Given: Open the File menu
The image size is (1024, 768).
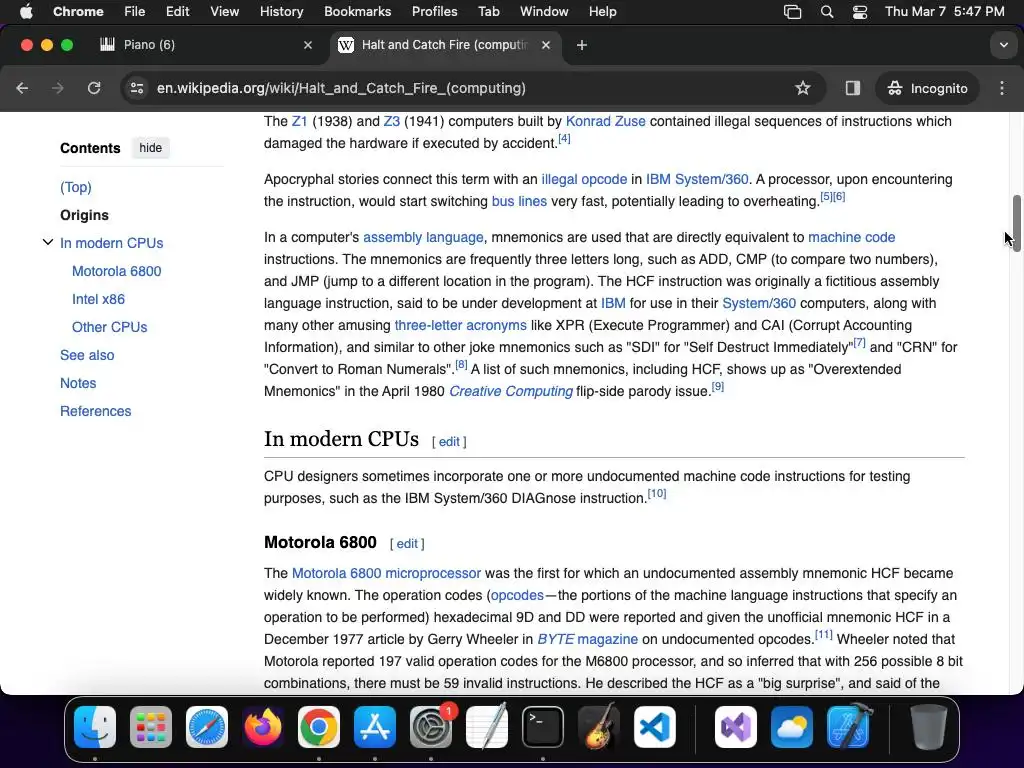Looking at the screenshot, I should [135, 12].
